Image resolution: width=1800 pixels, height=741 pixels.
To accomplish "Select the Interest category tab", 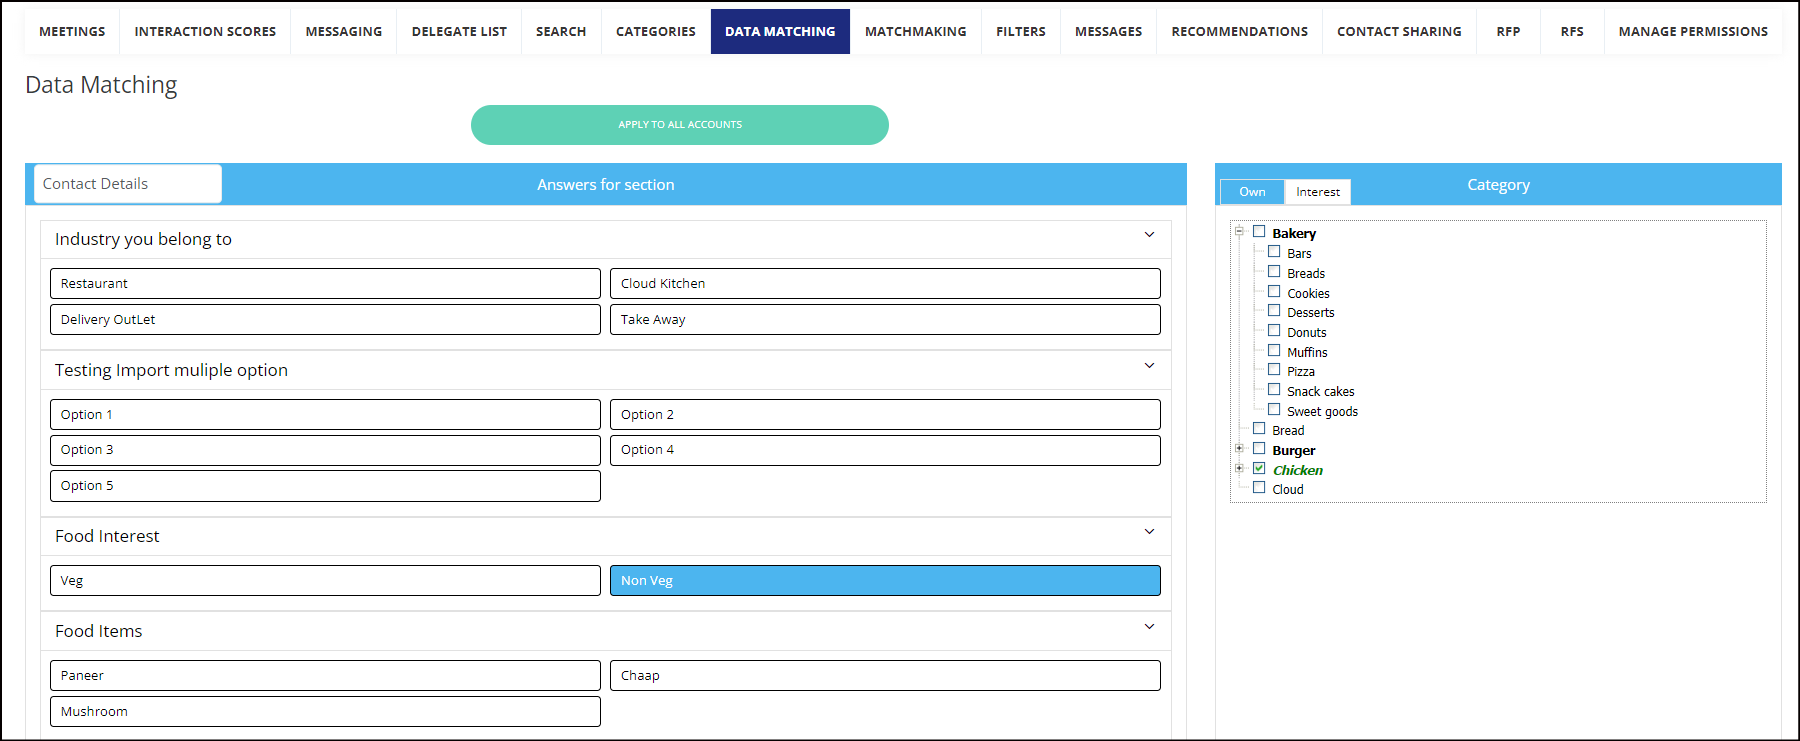I will (x=1317, y=192).
